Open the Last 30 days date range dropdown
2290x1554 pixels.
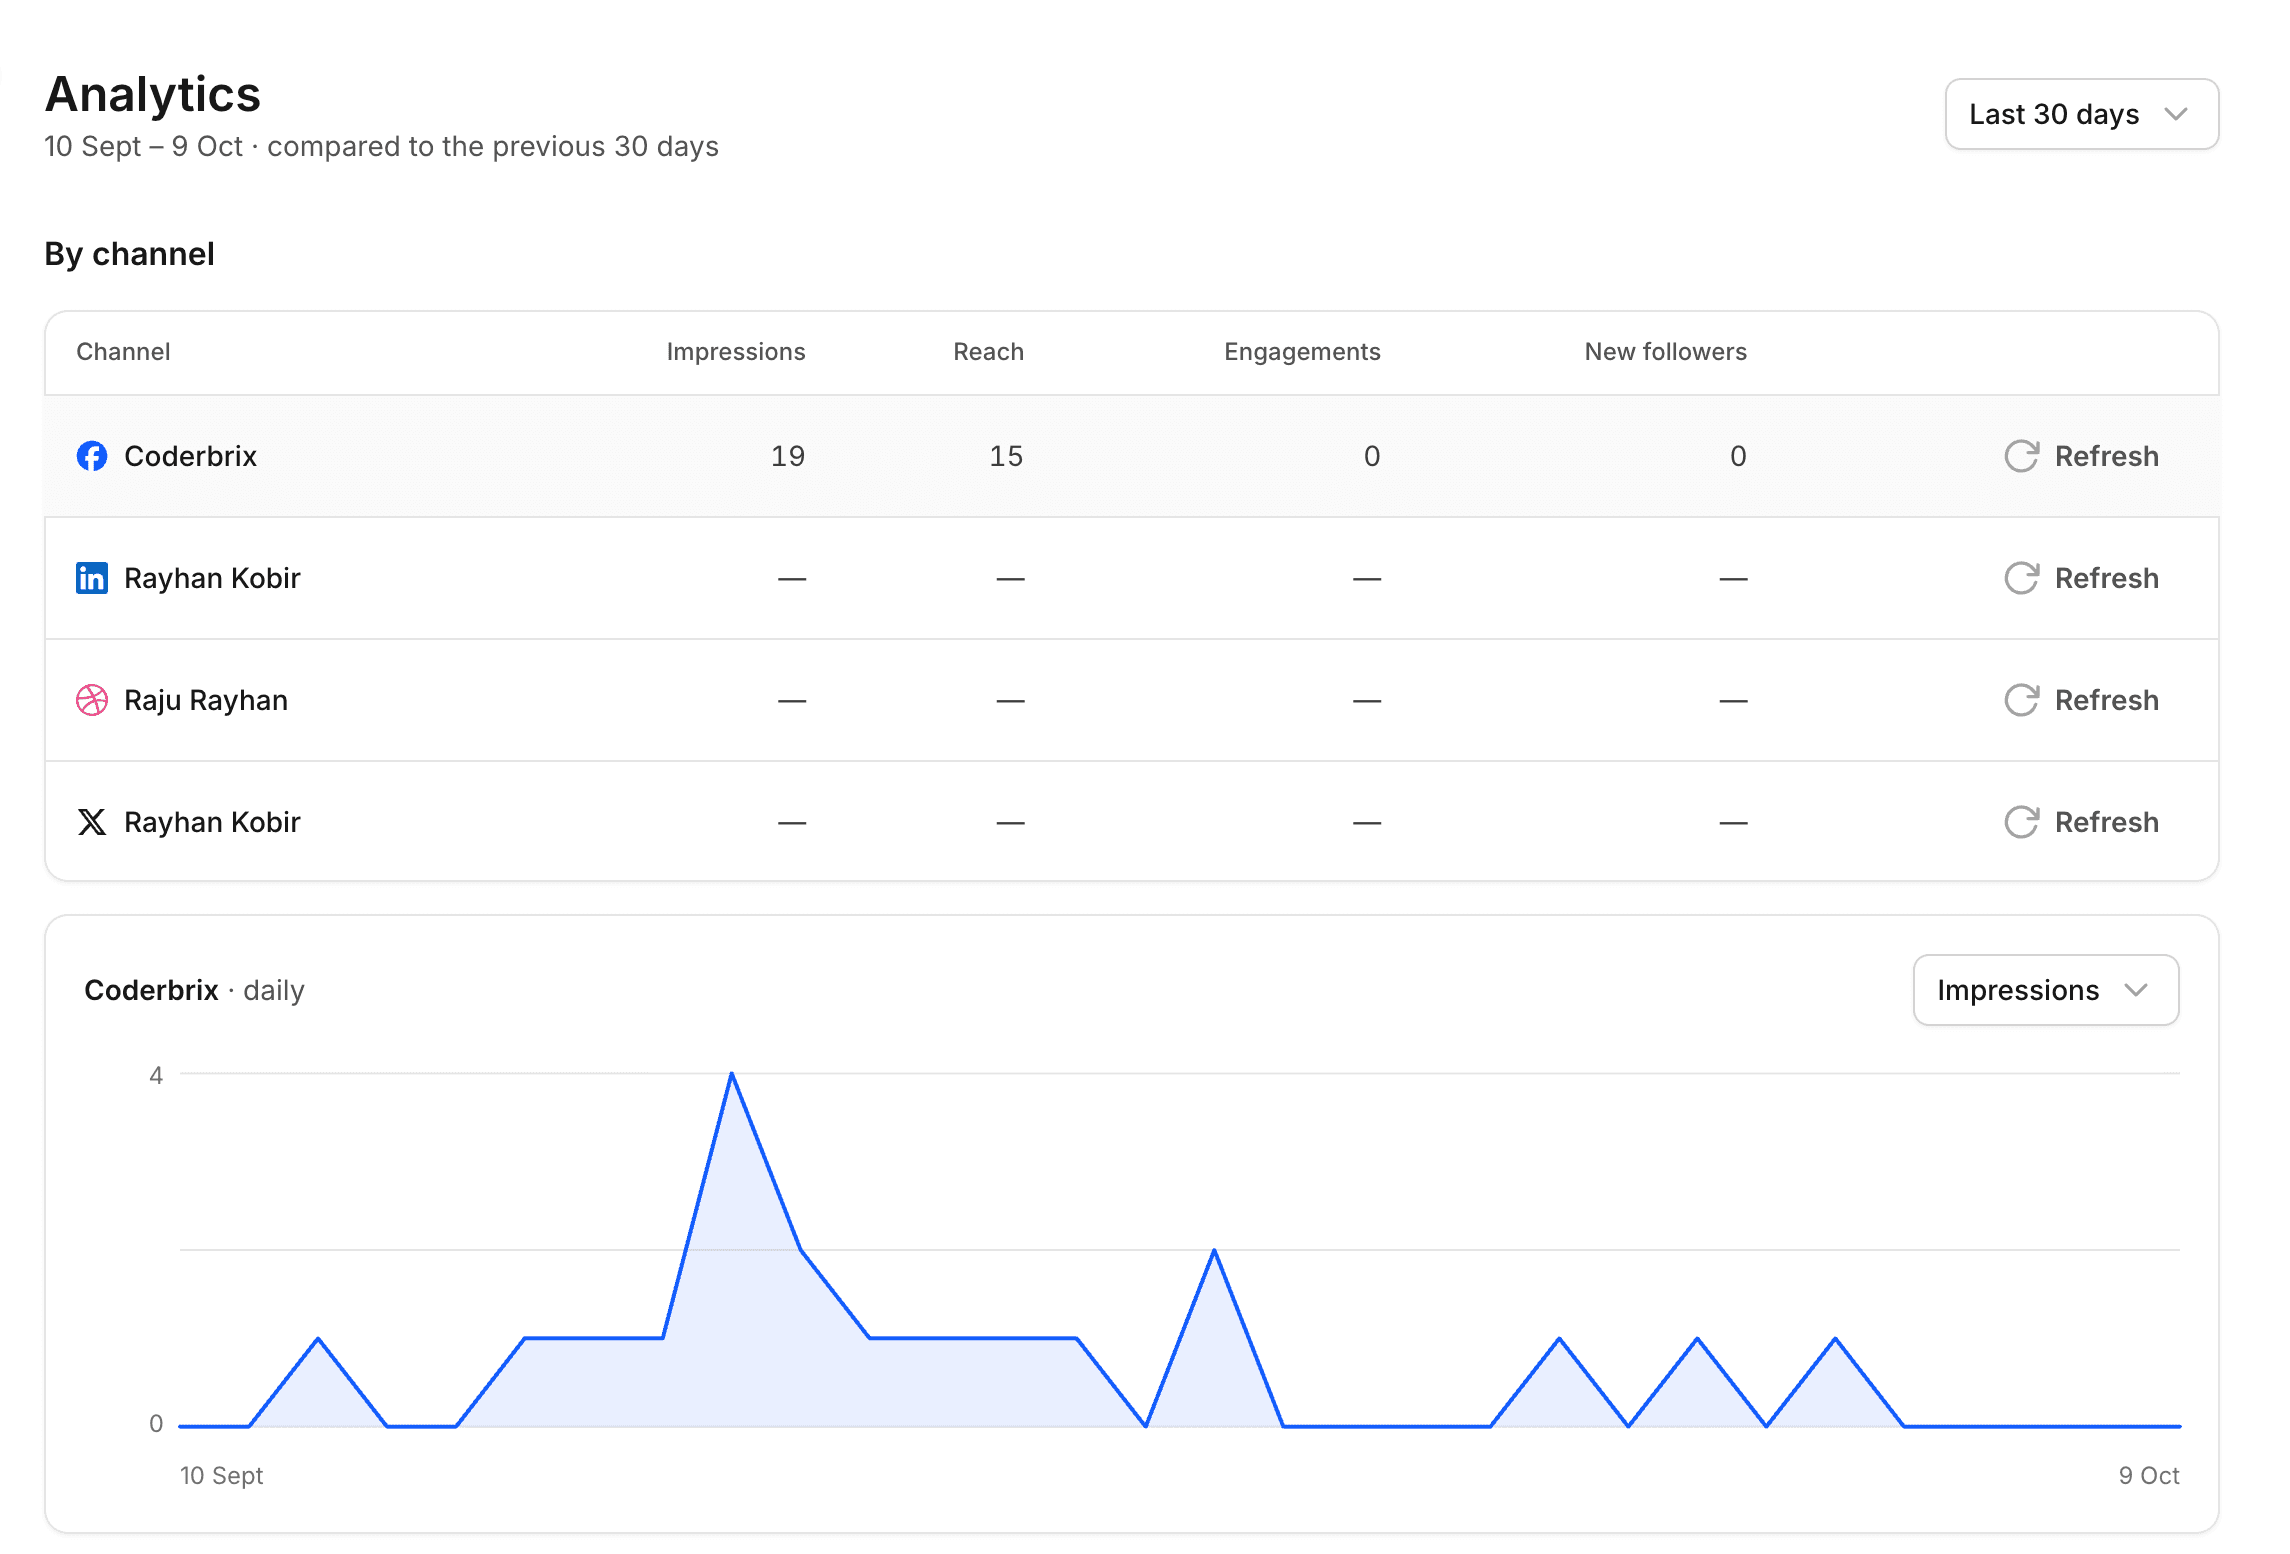2082,114
